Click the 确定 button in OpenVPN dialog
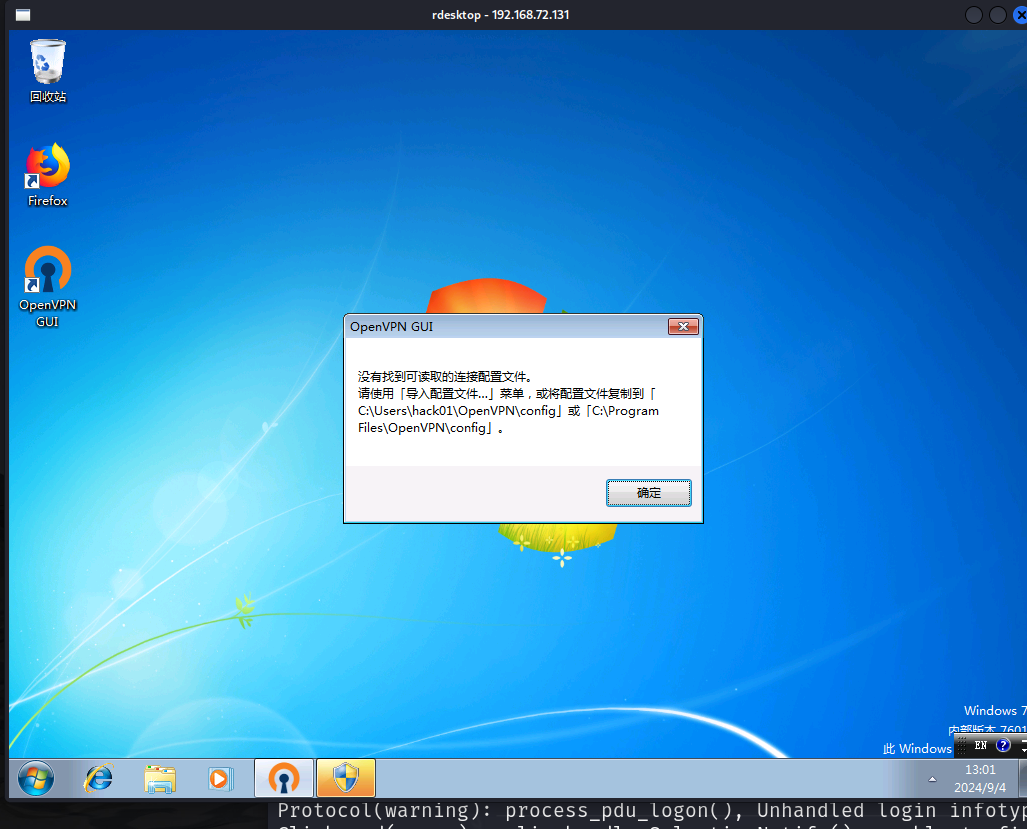Viewport: 1027px width, 829px height. point(648,493)
